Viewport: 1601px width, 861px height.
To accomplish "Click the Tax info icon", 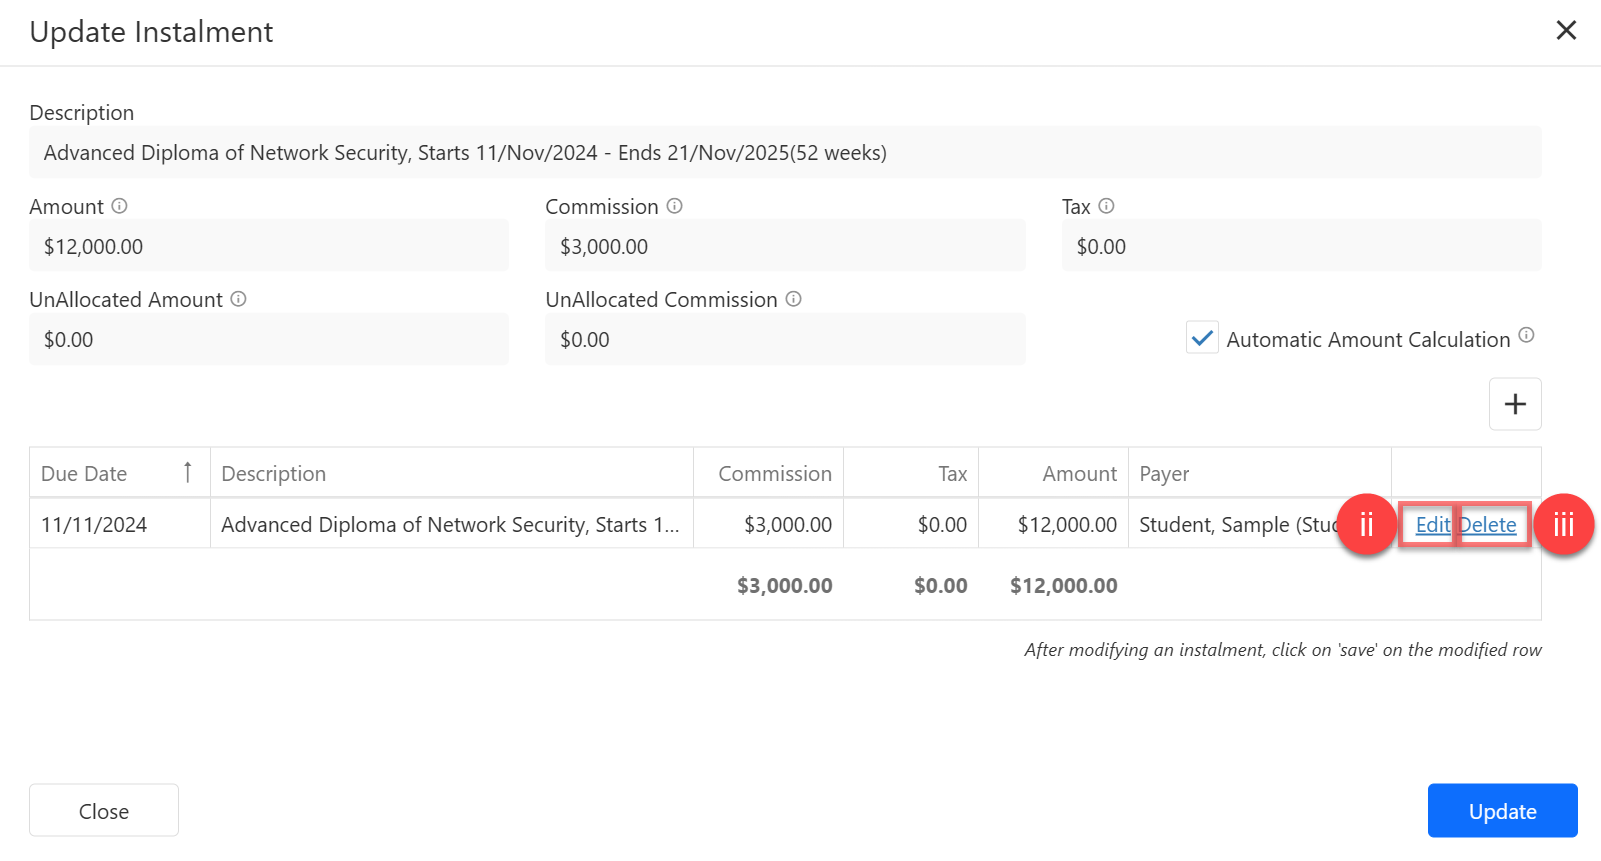I will pos(1106,206).
